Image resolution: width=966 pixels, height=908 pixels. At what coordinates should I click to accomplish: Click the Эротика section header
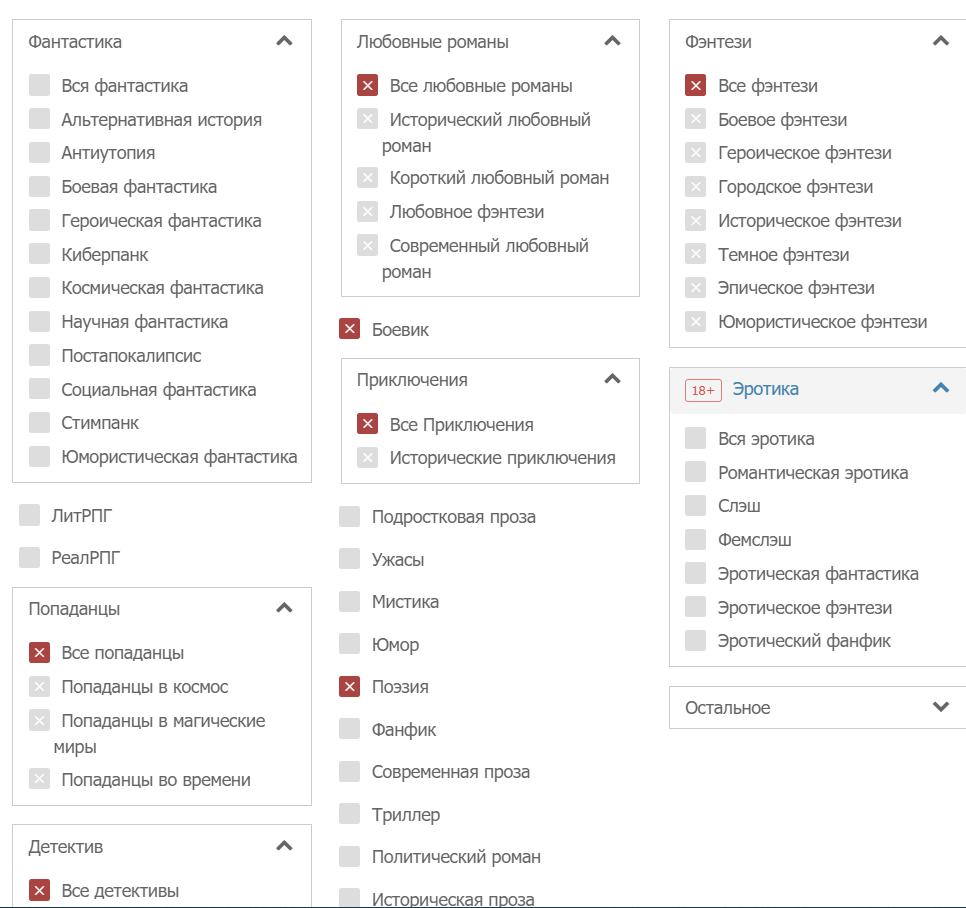765,389
